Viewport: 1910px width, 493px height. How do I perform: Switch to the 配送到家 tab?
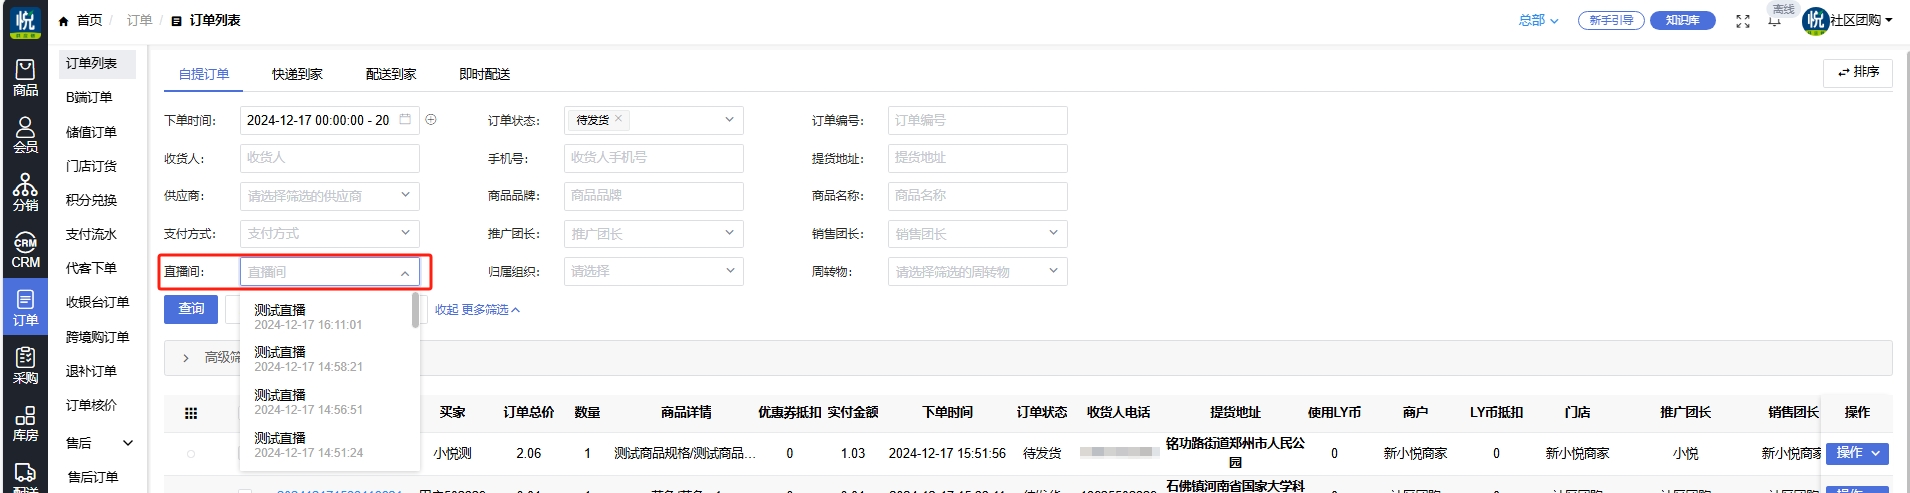[x=391, y=74]
